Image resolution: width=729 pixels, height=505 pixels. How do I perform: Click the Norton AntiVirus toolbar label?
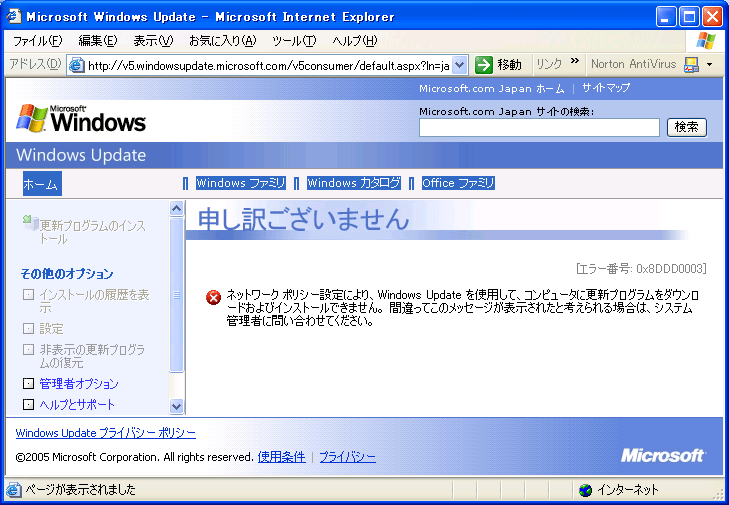[633, 64]
